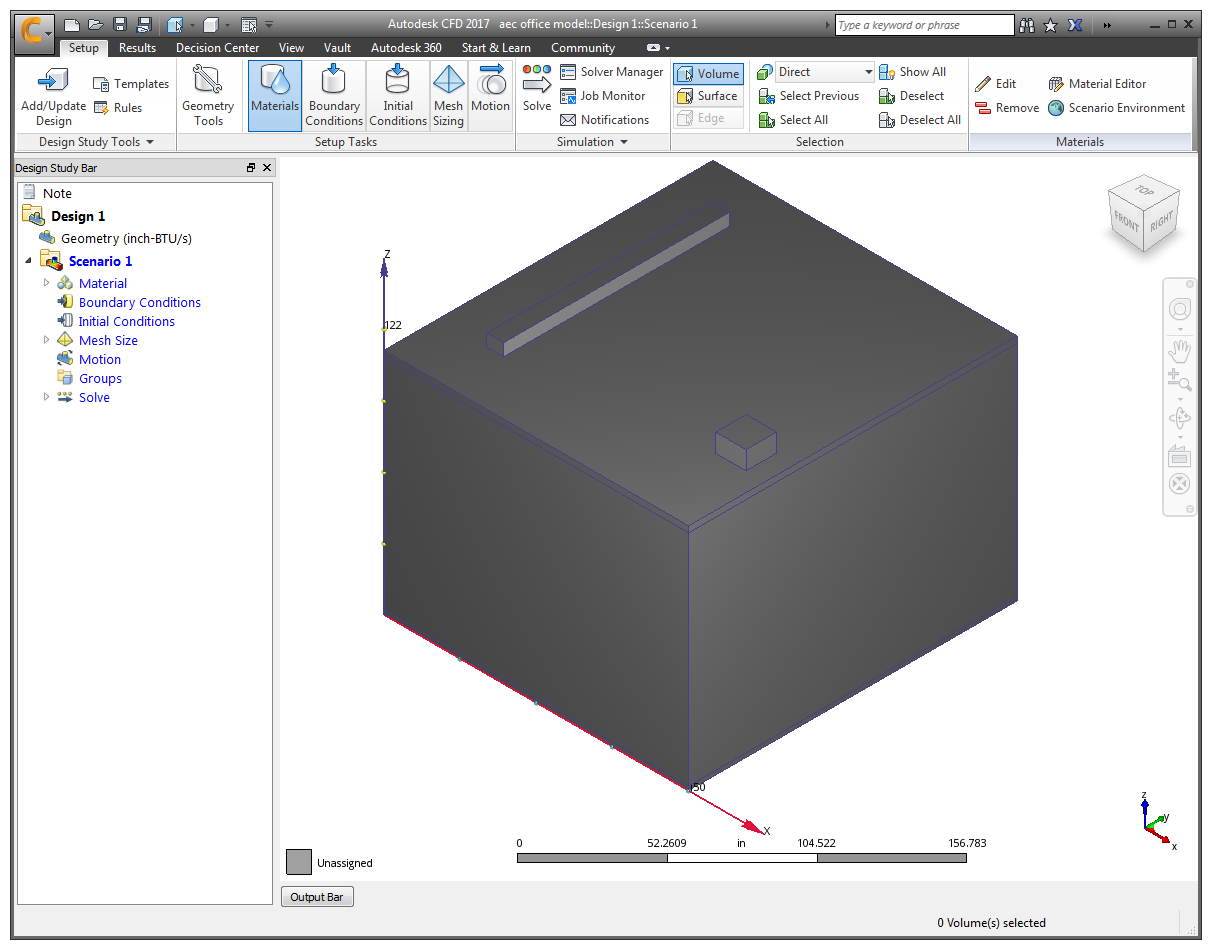Viewport: 1212px width, 950px height.
Task: Switch to the Results ribbon tab
Action: pyautogui.click(x=137, y=48)
